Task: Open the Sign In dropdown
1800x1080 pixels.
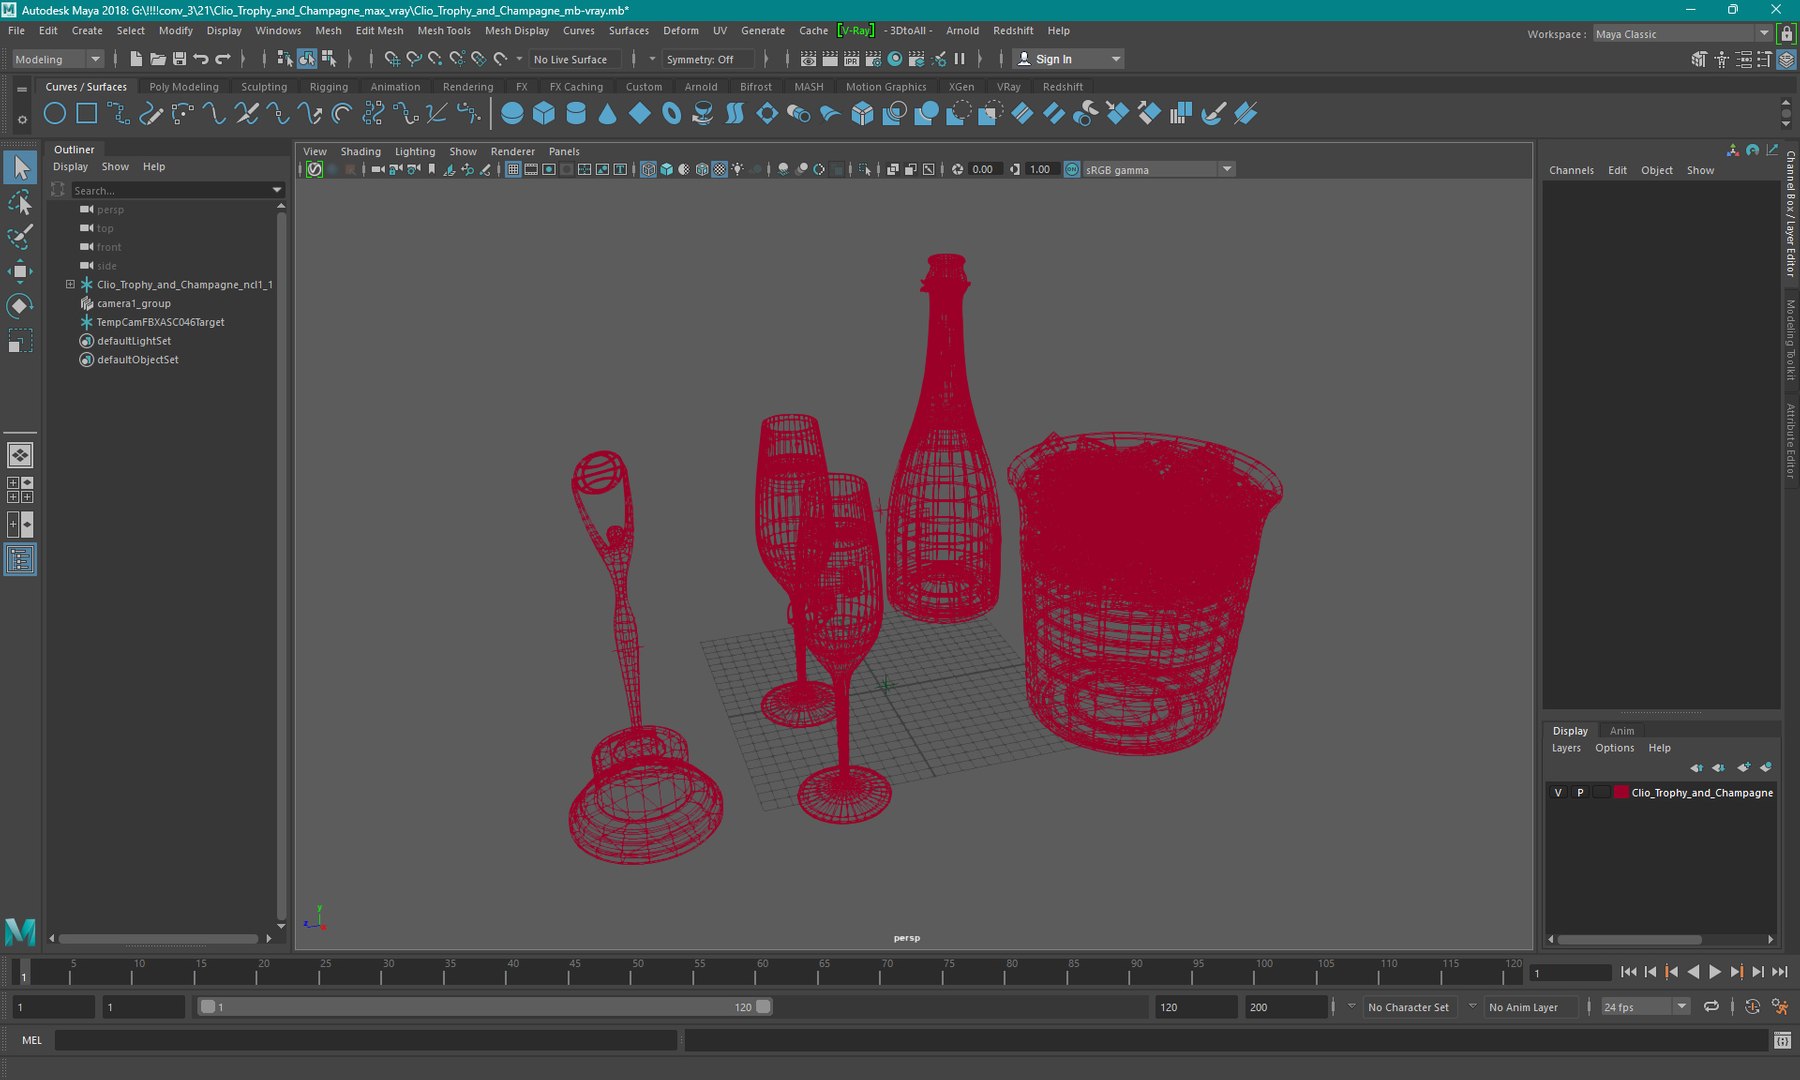Action: click(x=1068, y=59)
